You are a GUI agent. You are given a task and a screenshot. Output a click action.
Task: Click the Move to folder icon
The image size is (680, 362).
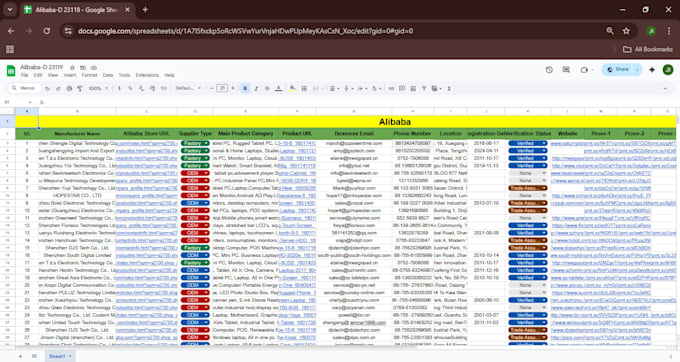(x=83, y=68)
